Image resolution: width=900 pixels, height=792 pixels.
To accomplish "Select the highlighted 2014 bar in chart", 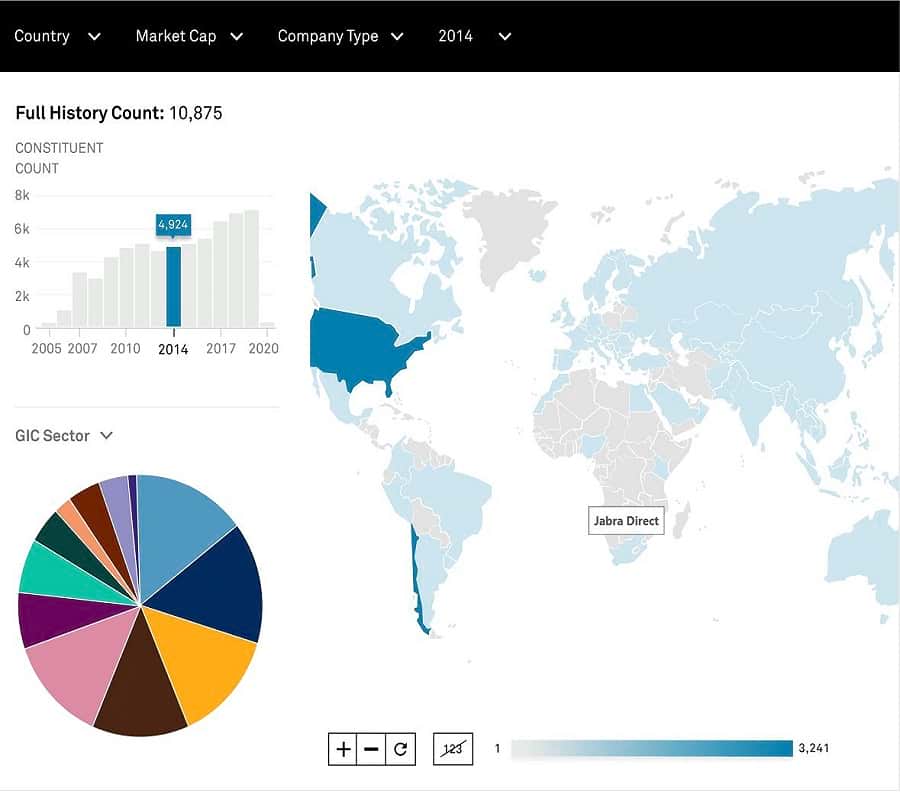I will [x=173, y=287].
